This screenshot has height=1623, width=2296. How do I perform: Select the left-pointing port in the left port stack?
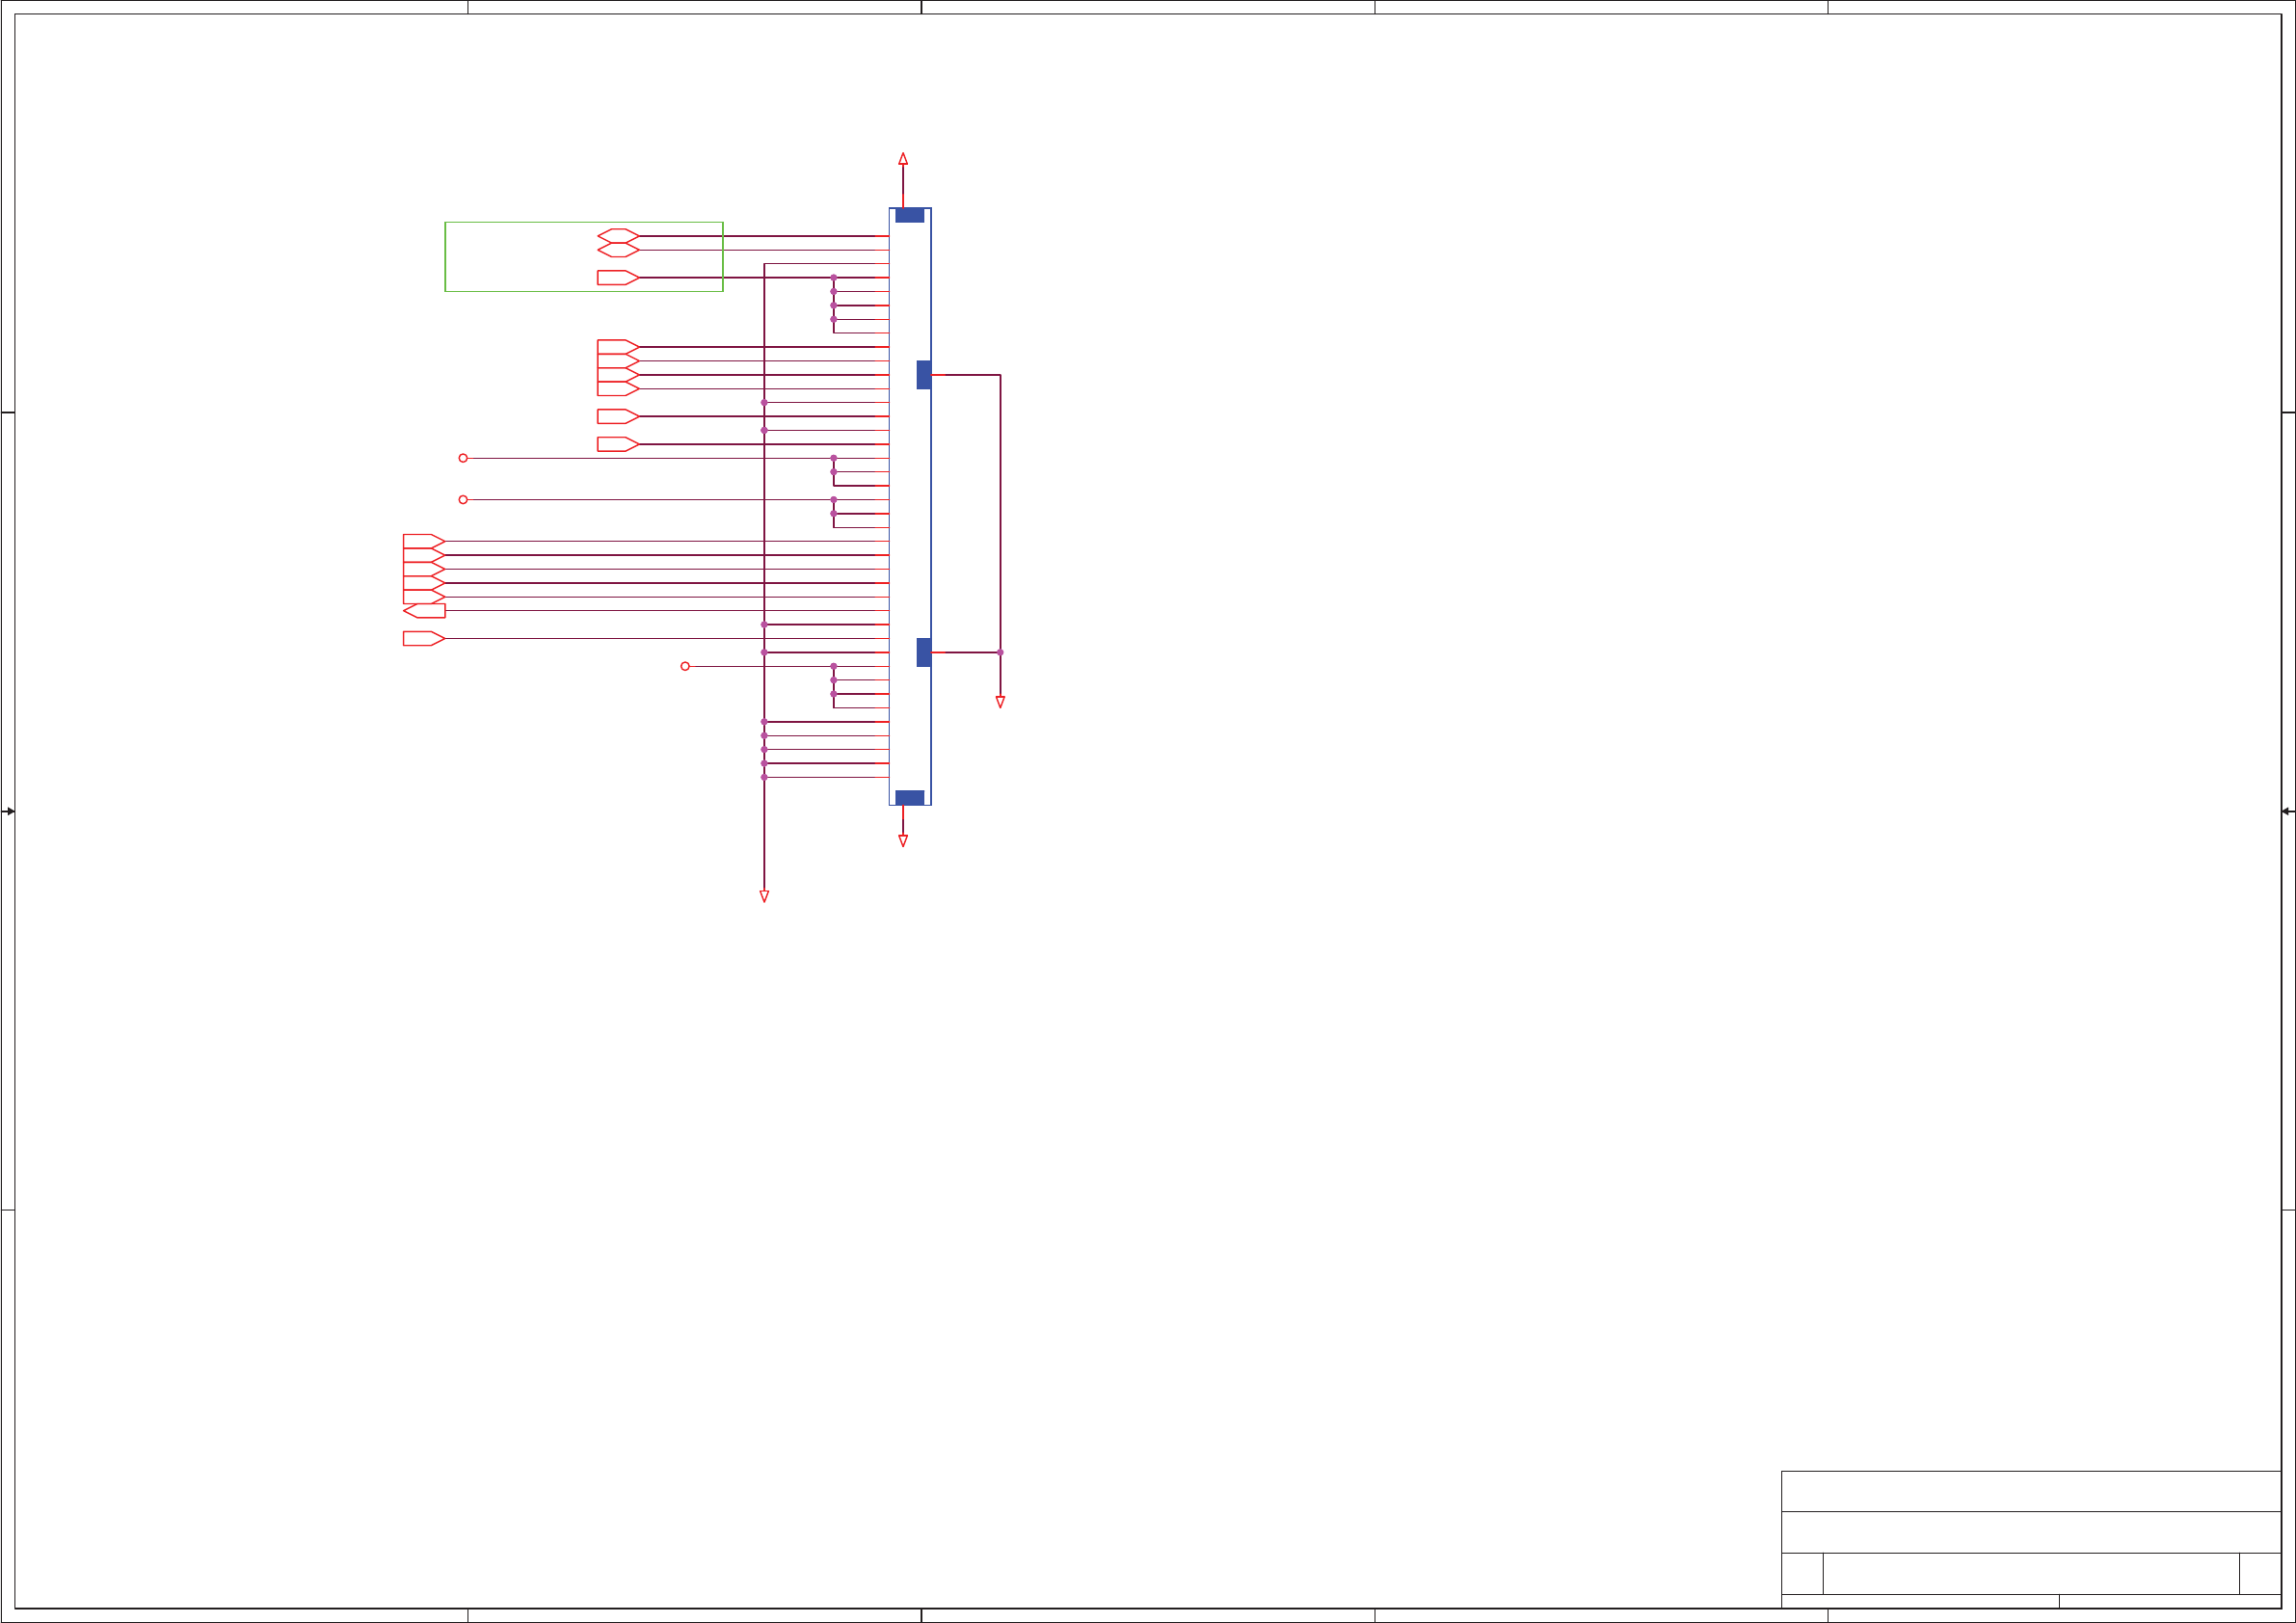click(x=425, y=611)
